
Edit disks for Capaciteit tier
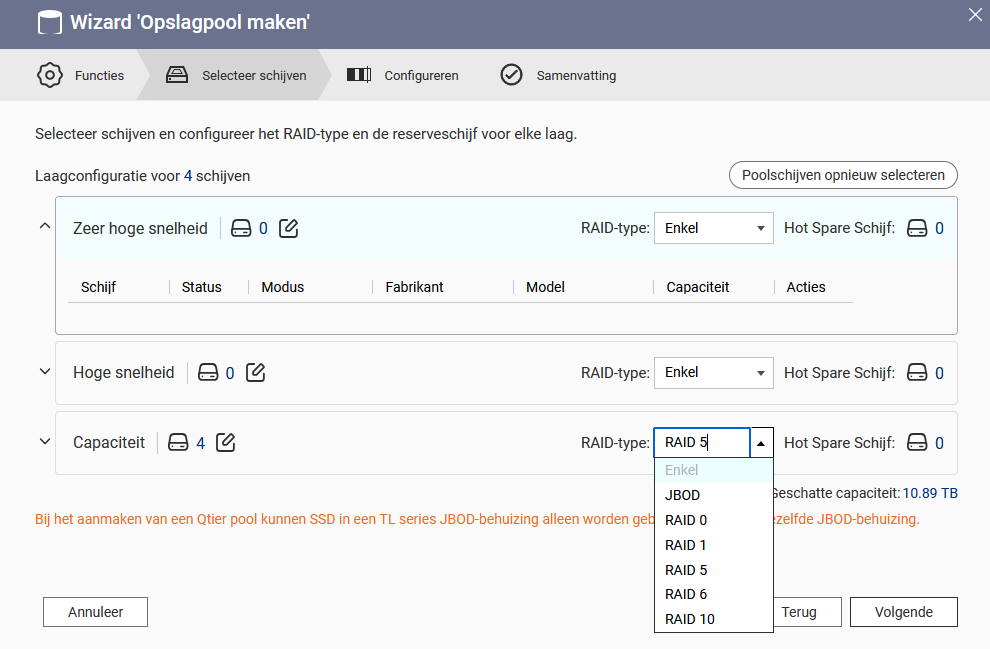(x=225, y=443)
